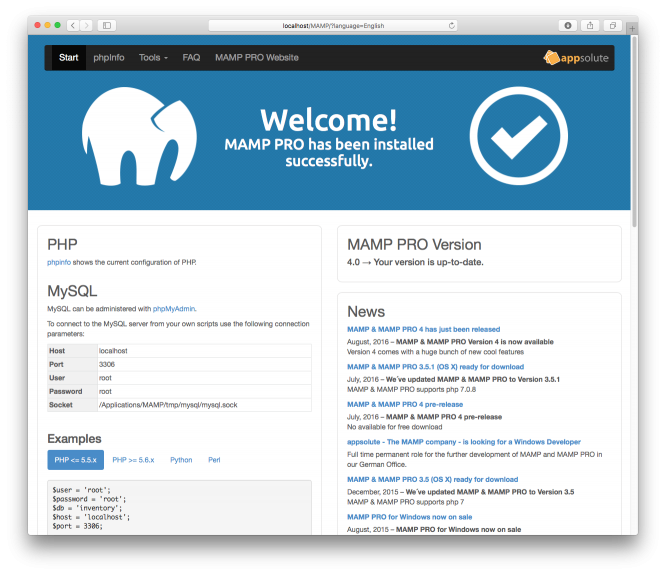Open the MAMP PRO 3.5 (OS X) news link
This screenshot has height=575, width=666.
pos(432,479)
